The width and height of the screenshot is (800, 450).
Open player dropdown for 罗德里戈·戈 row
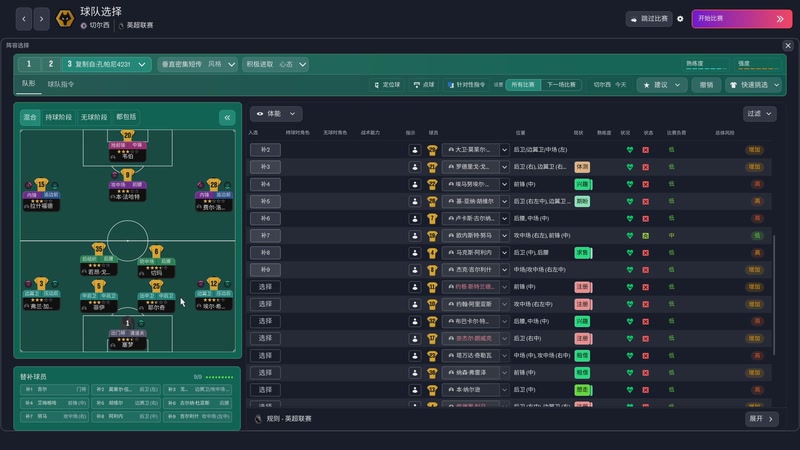pyautogui.click(x=504, y=167)
